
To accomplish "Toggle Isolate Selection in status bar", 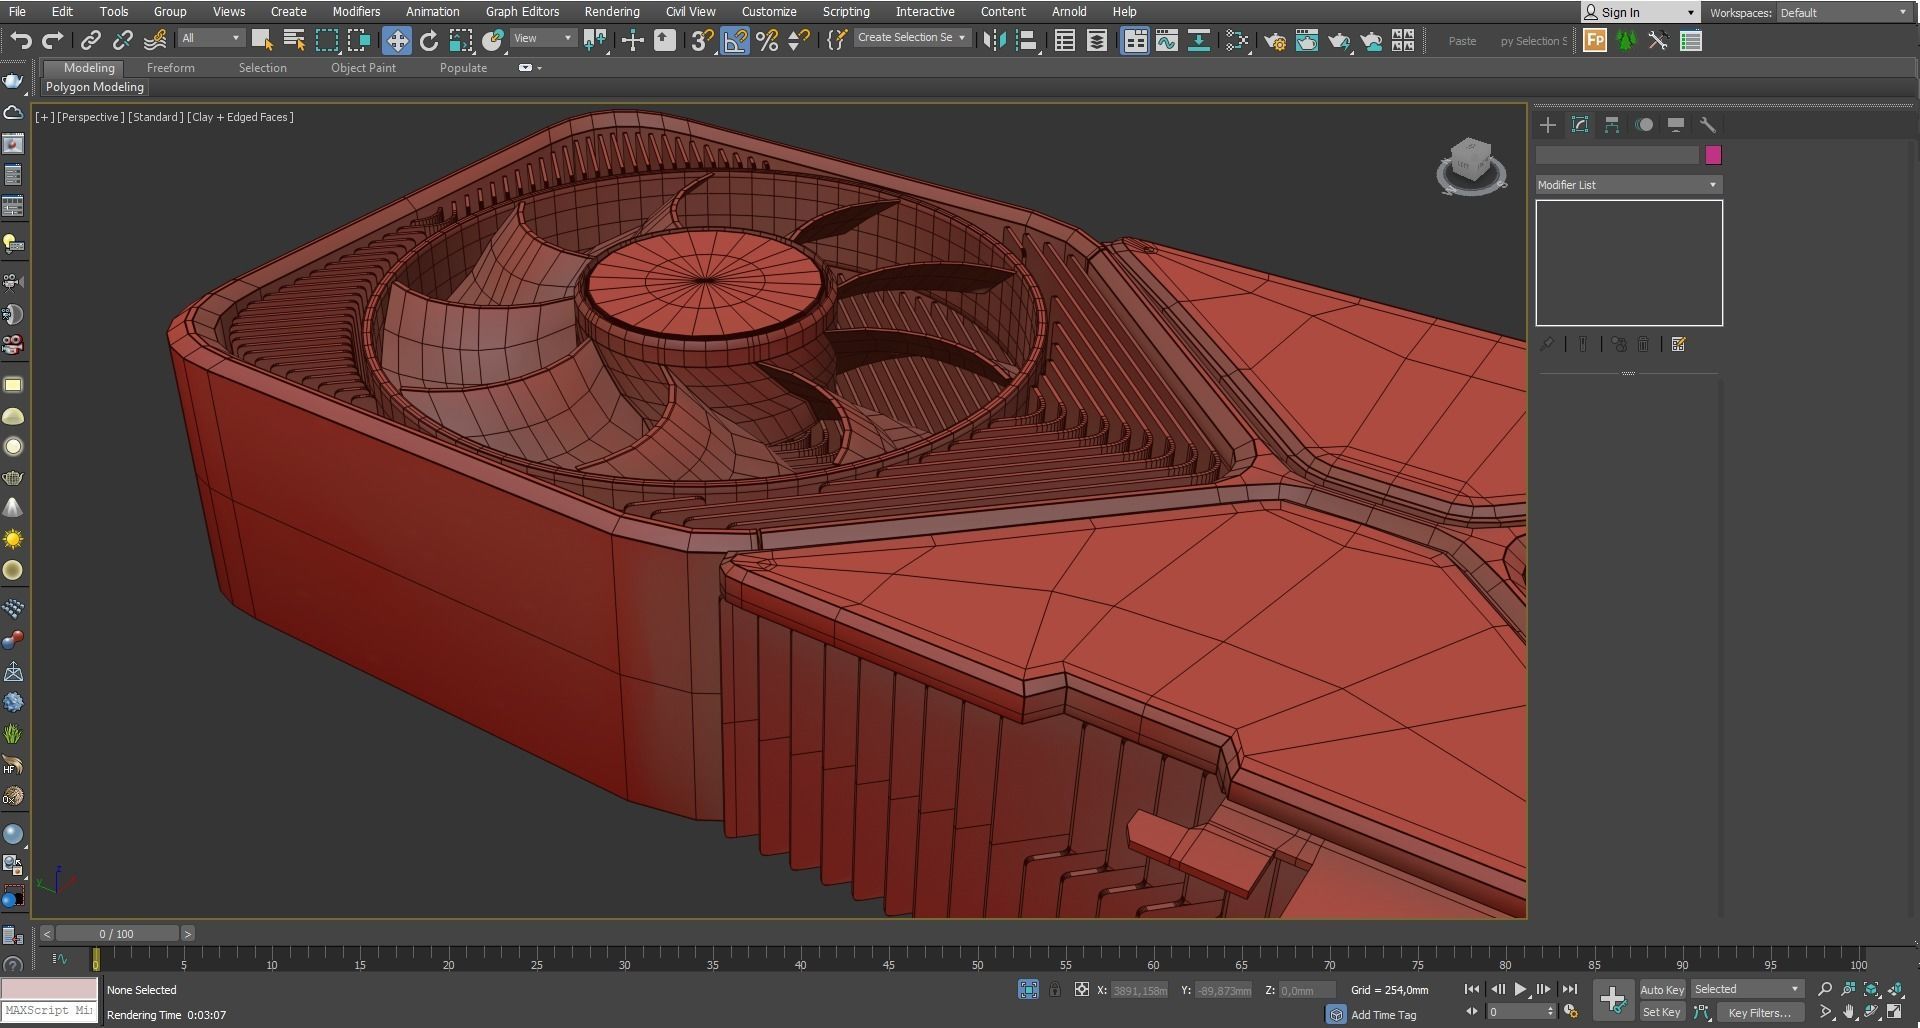I will 1028,990.
